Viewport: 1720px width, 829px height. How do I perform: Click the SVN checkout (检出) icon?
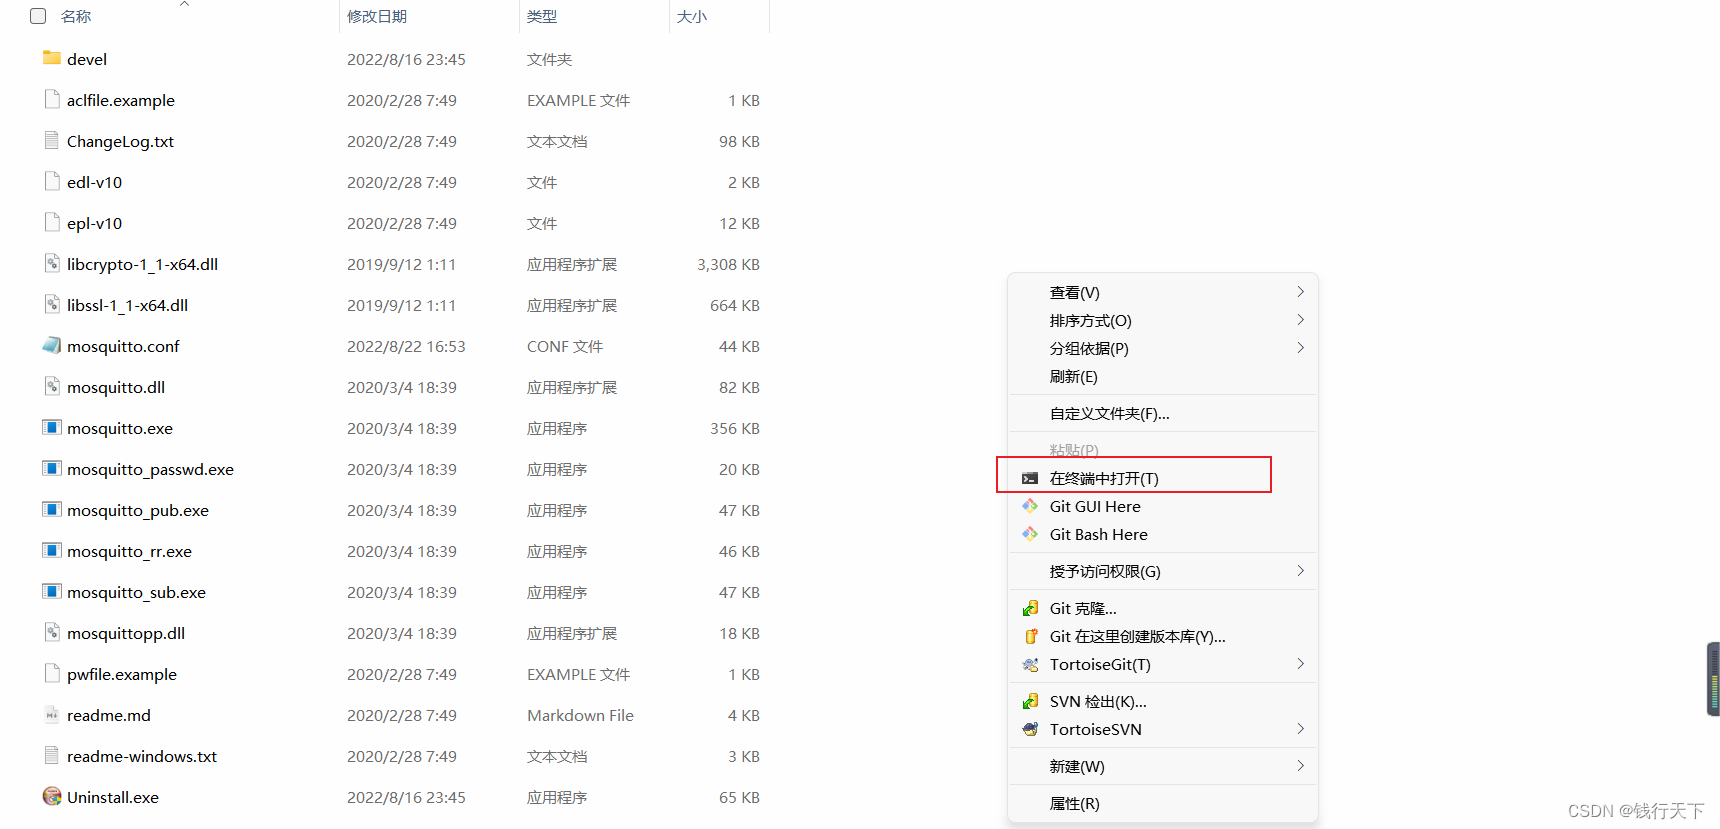pyautogui.click(x=1030, y=701)
